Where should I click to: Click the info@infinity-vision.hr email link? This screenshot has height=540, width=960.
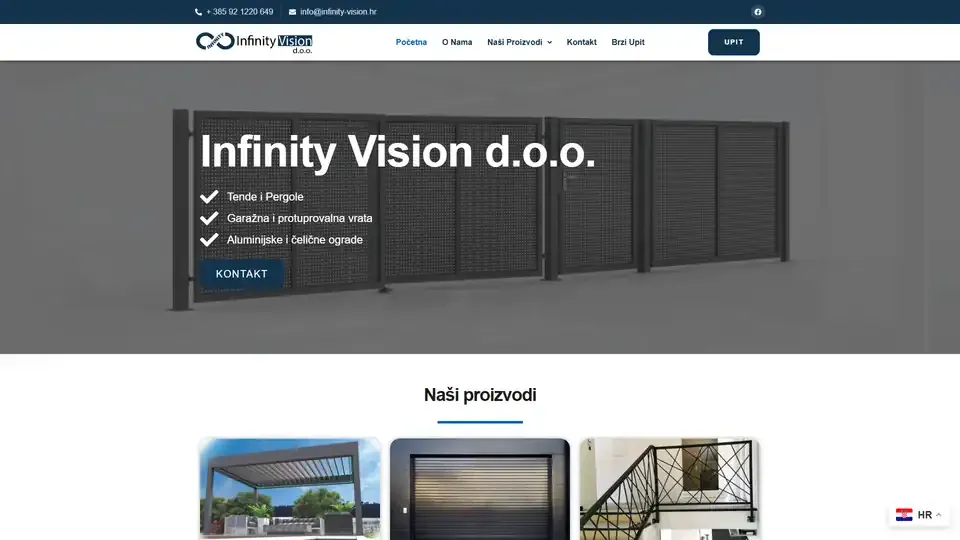pos(338,12)
